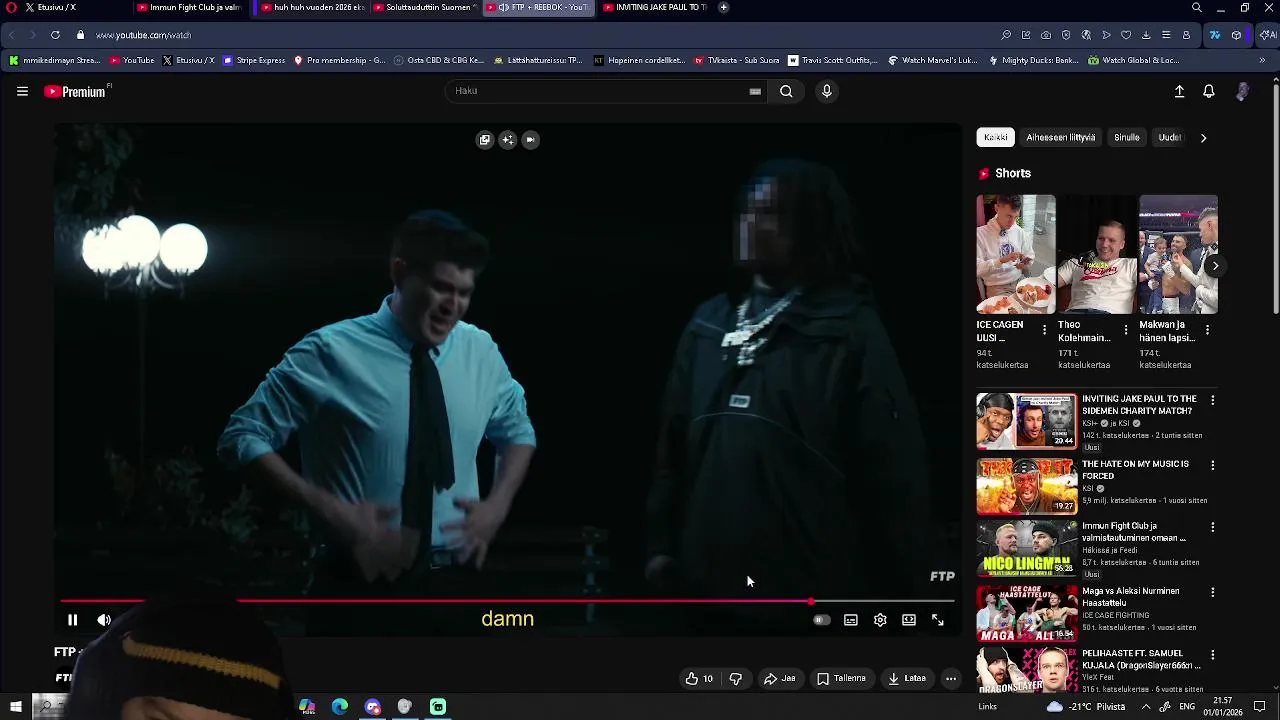Viewport: 1280px width, 720px height.
Task: Open options for the Maga vs Aleksi video
Action: [x=1212, y=592]
